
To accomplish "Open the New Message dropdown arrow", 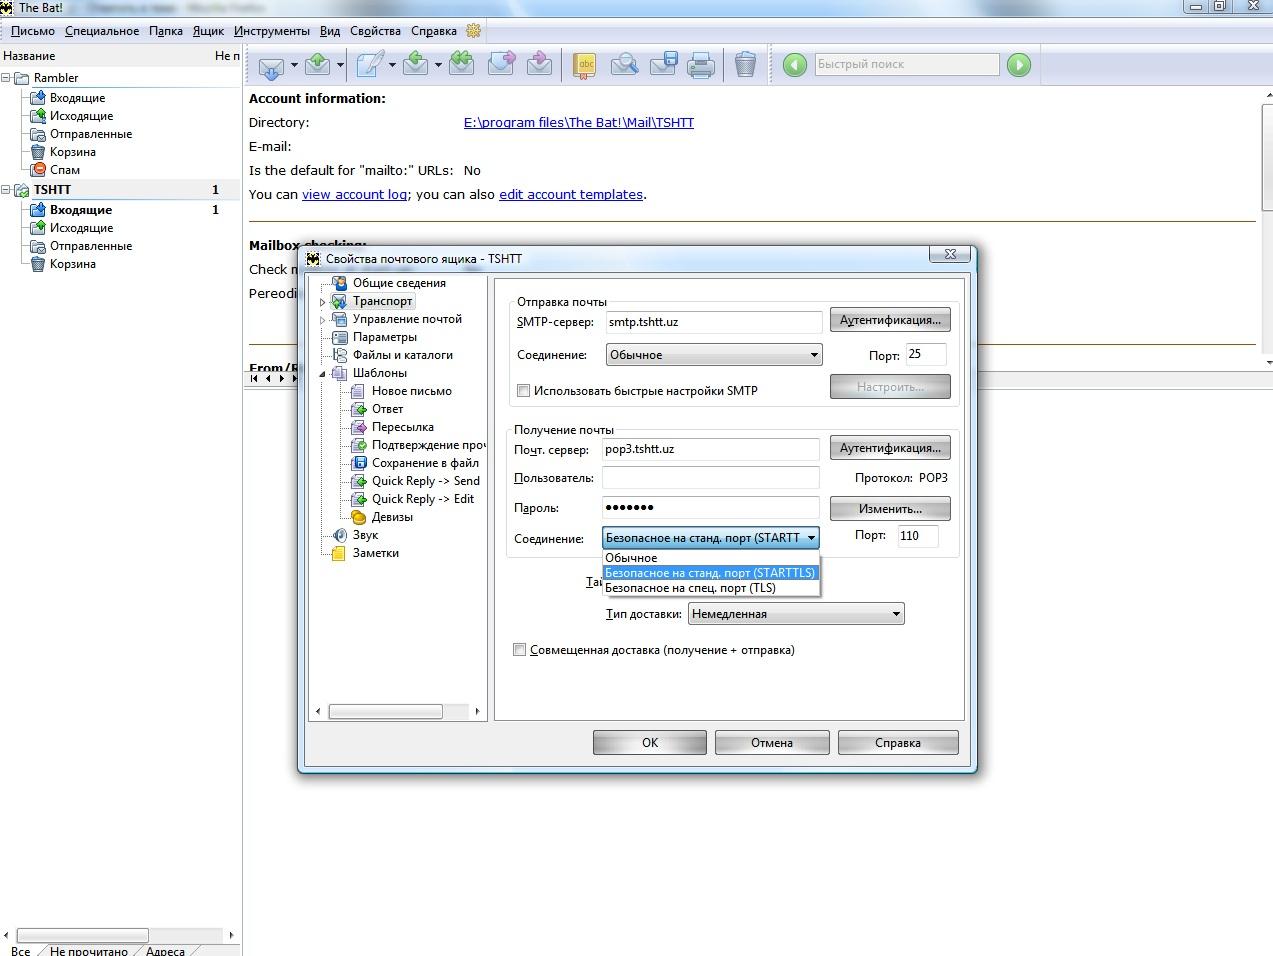I will click(x=392, y=66).
